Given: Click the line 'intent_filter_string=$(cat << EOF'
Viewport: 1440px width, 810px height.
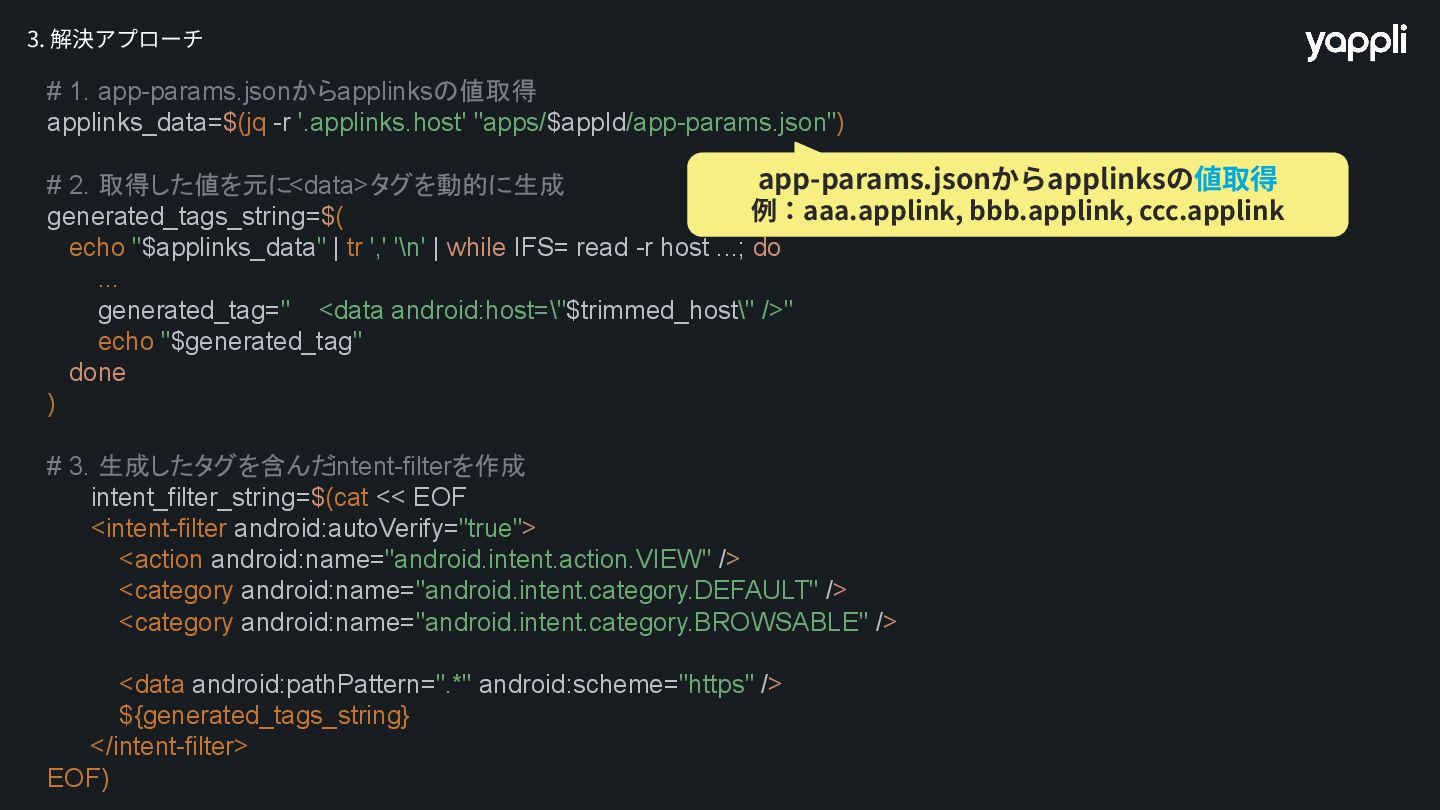Looking at the screenshot, I should 279,497.
